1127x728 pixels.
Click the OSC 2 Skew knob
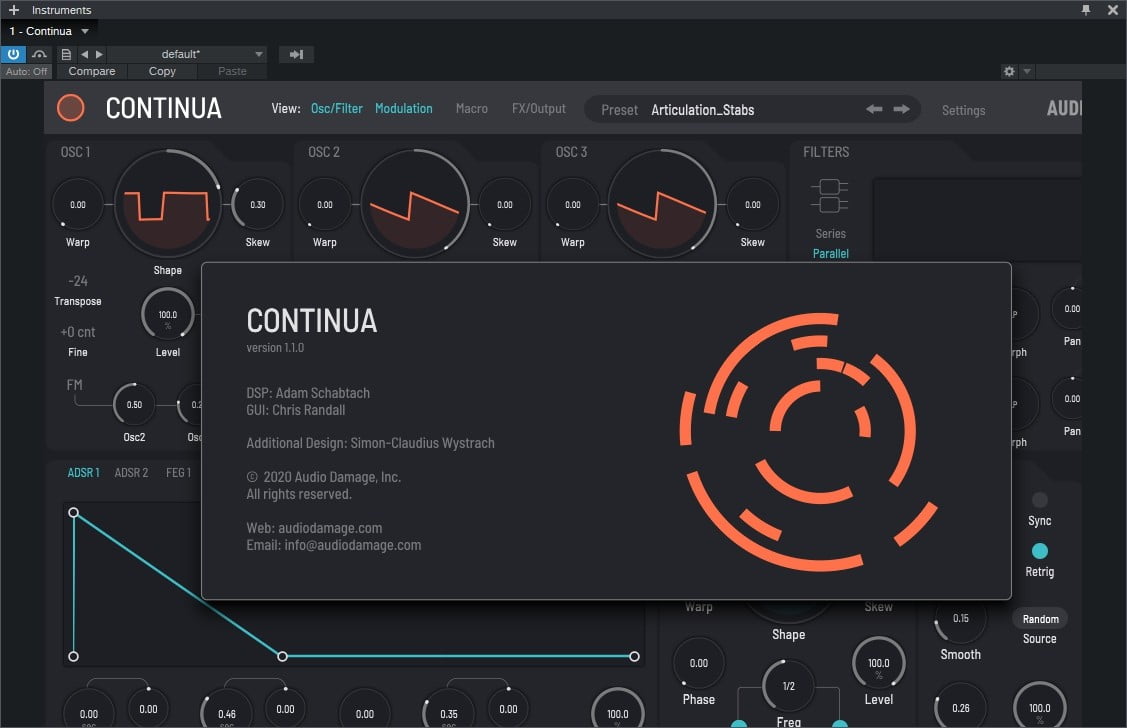click(505, 205)
